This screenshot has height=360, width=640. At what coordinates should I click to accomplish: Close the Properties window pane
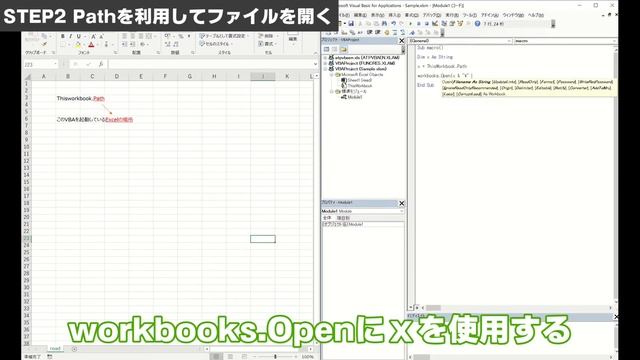click(401, 203)
